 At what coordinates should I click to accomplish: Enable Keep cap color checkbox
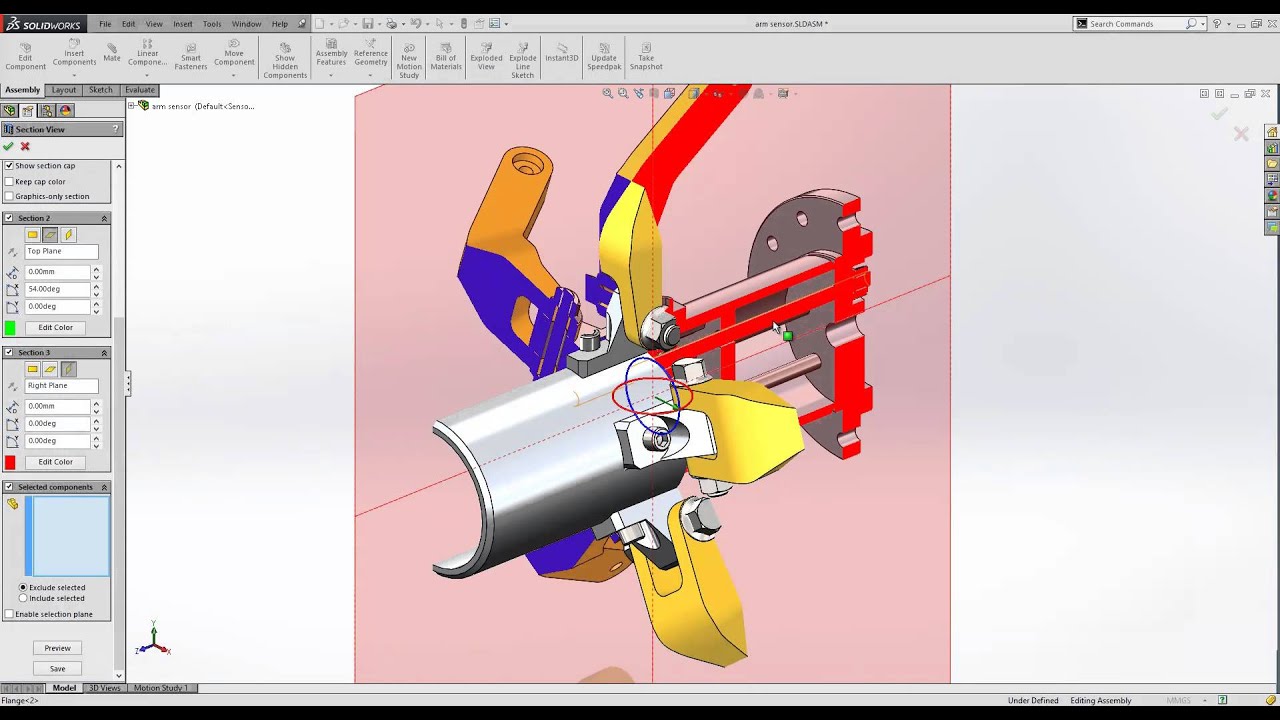(x=9, y=182)
